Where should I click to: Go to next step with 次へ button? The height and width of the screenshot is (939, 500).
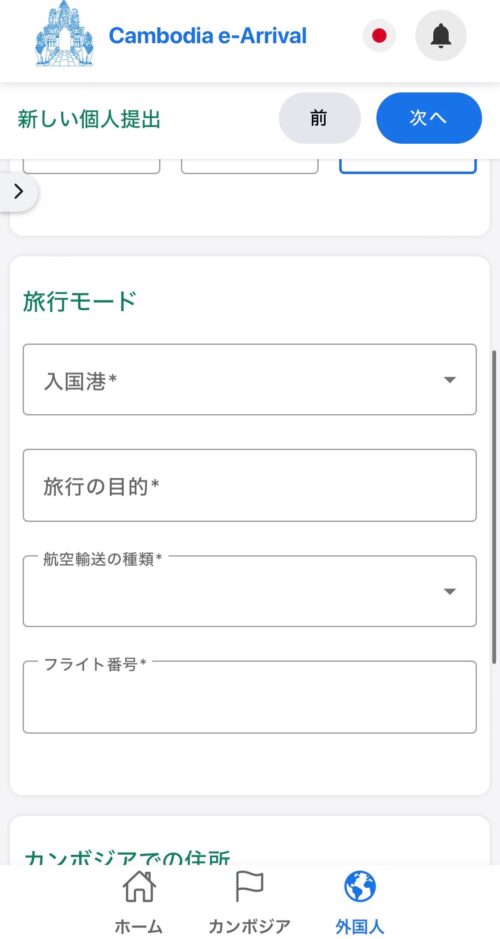[x=429, y=118]
